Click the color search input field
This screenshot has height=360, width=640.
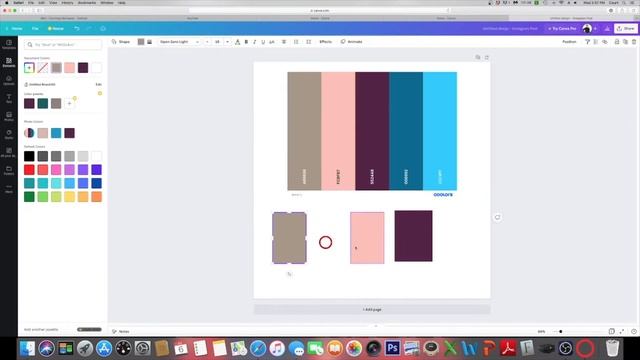63,44
